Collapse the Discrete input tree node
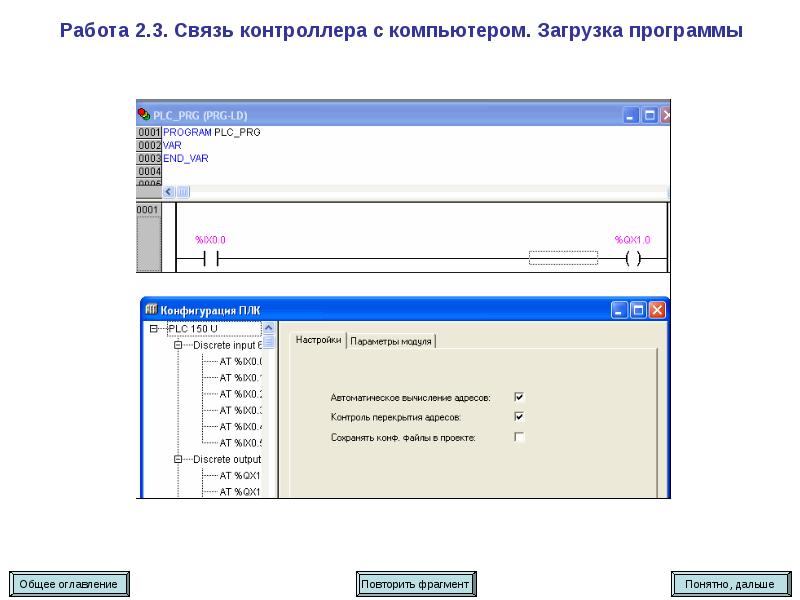This screenshot has height=600, width=800. (x=178, y=345)
